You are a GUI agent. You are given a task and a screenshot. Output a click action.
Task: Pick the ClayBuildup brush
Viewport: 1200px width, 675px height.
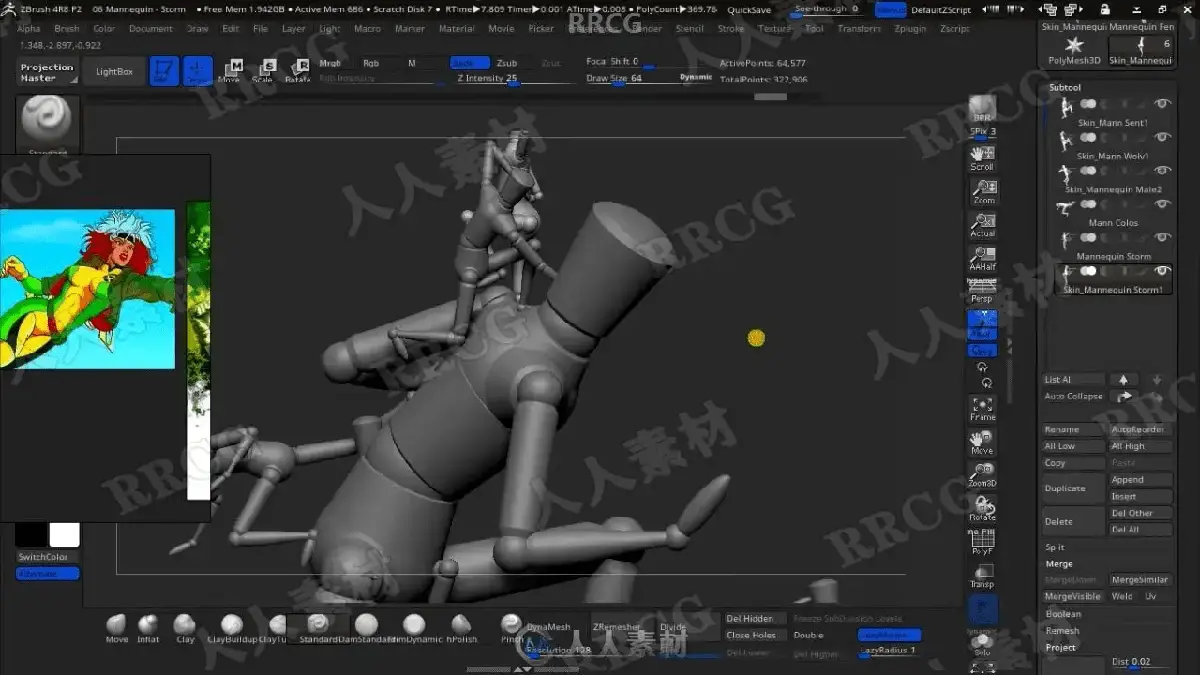pyautogui.click(x=231, y=628)
